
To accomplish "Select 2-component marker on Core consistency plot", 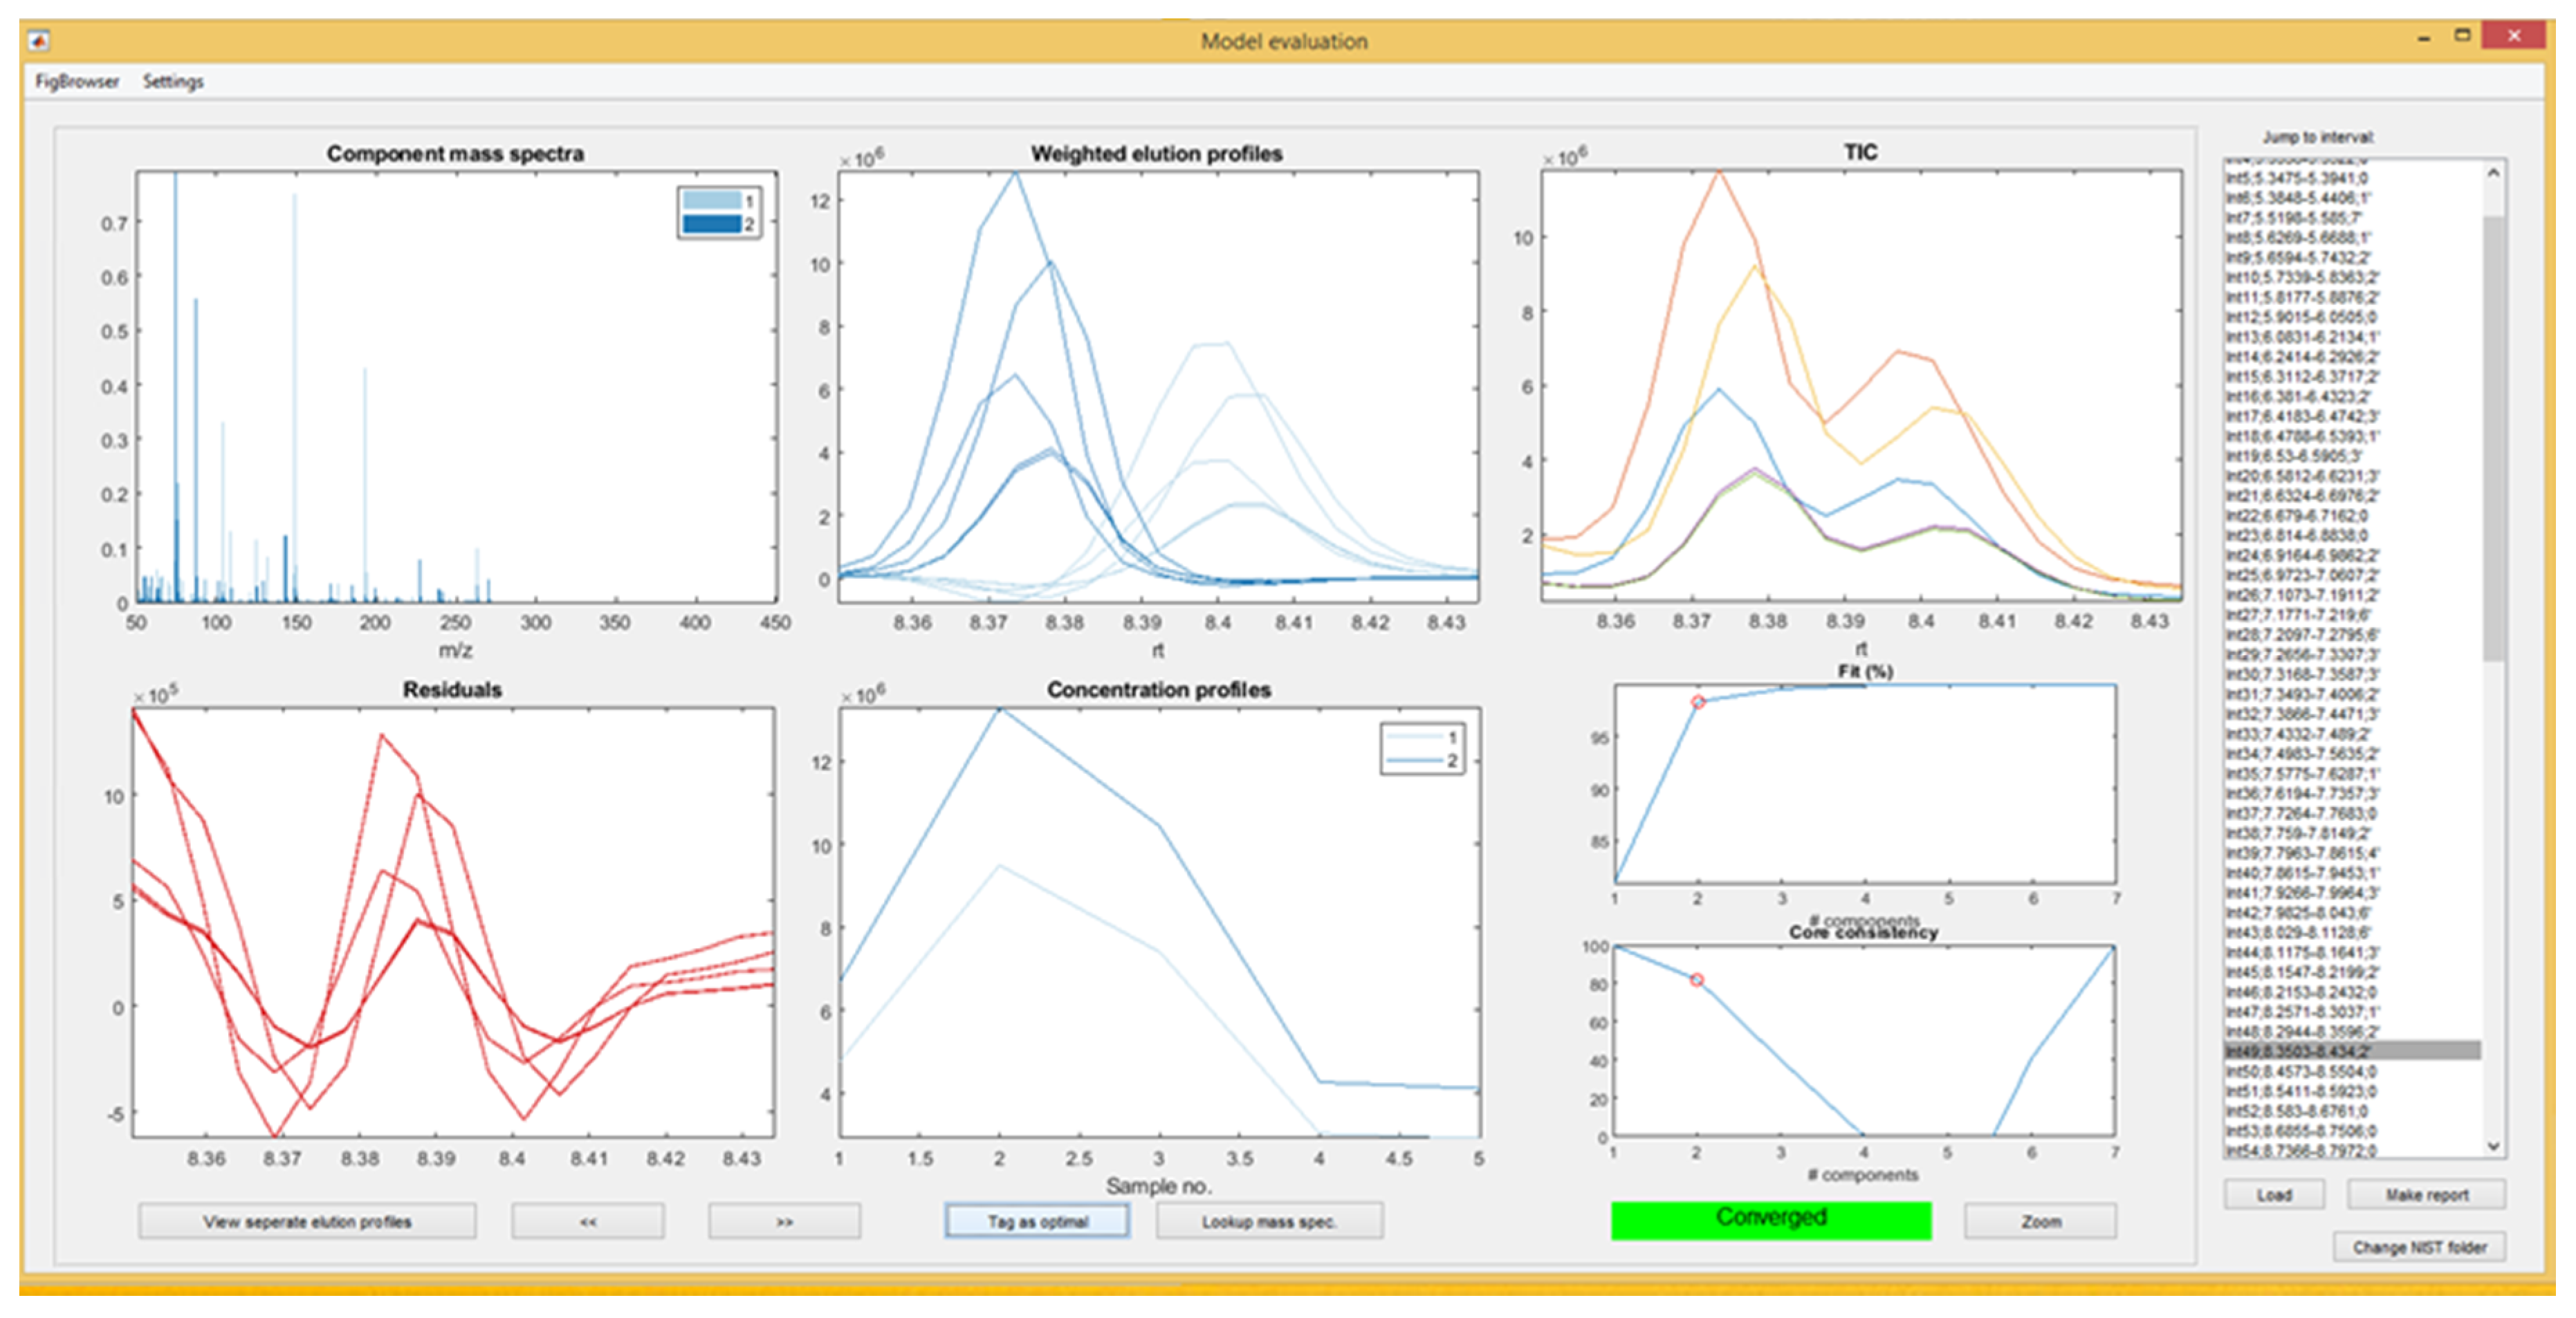I will [x=1697, y=980].
